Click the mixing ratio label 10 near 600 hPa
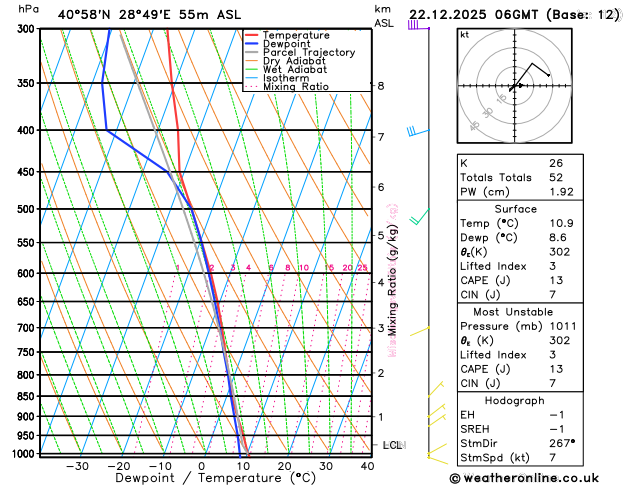The image size is (629, 486). tap(304, 267)
